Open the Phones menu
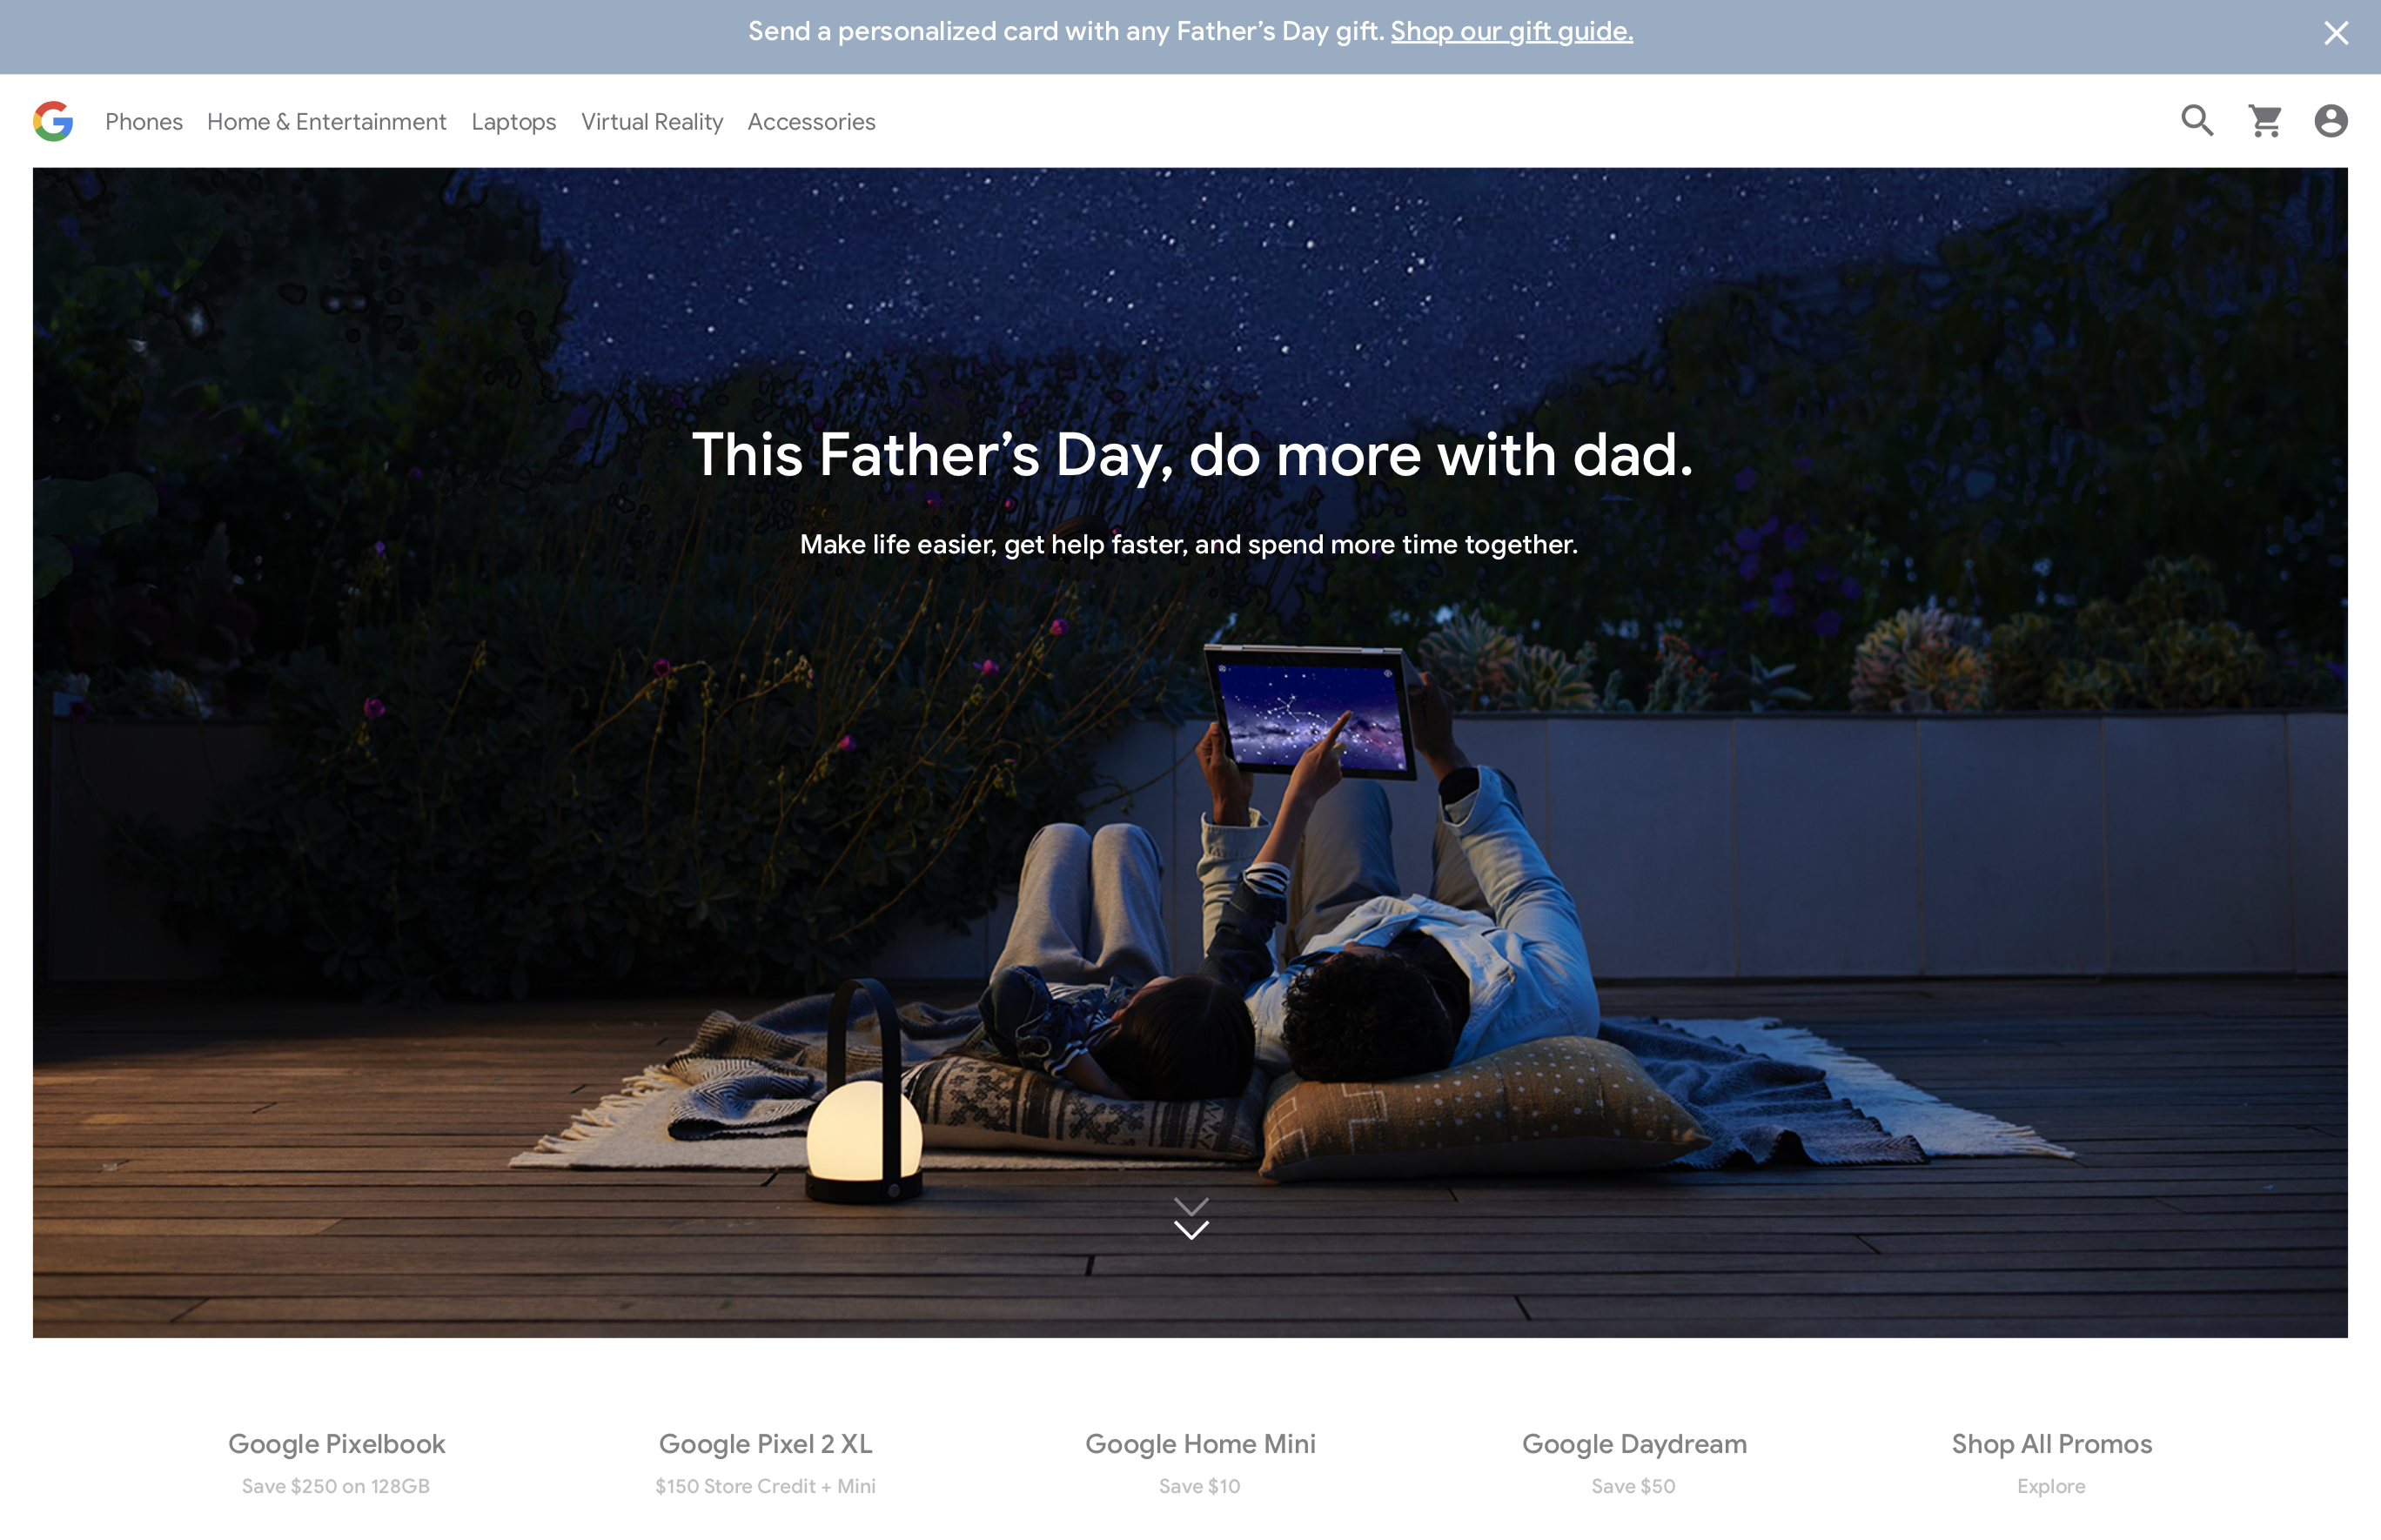 144,122
